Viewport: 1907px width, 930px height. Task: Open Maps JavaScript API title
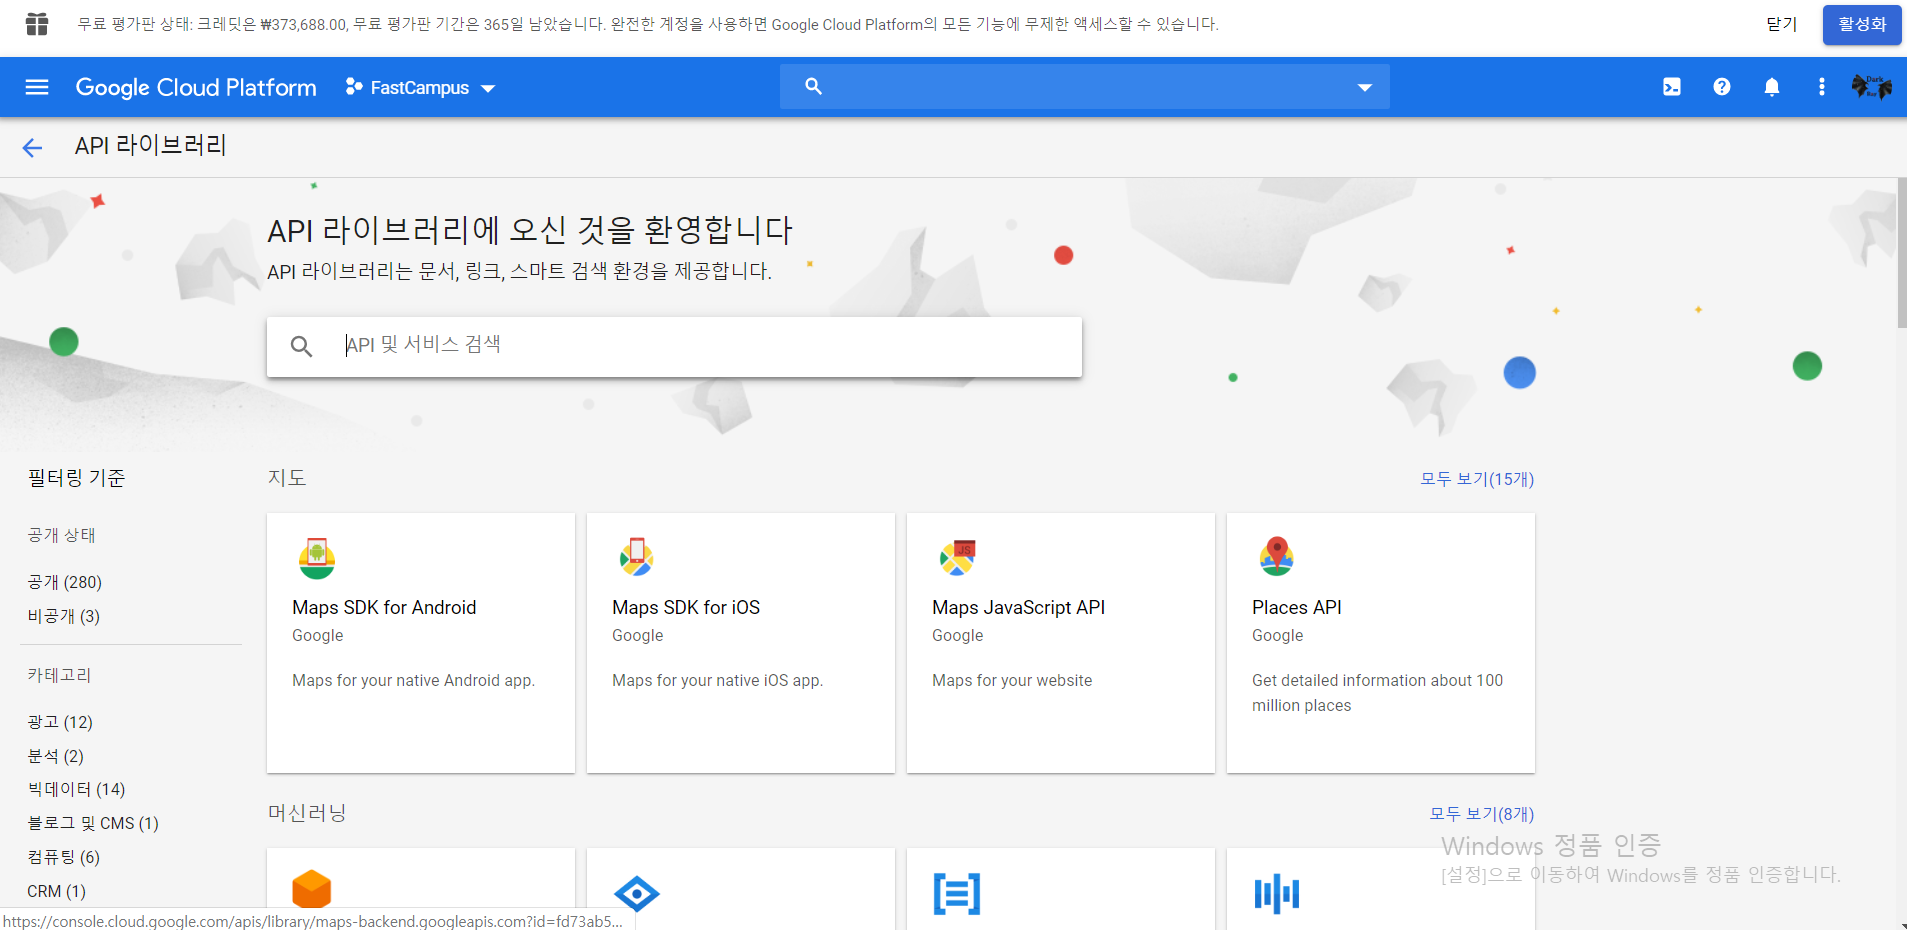point(1018,608)
